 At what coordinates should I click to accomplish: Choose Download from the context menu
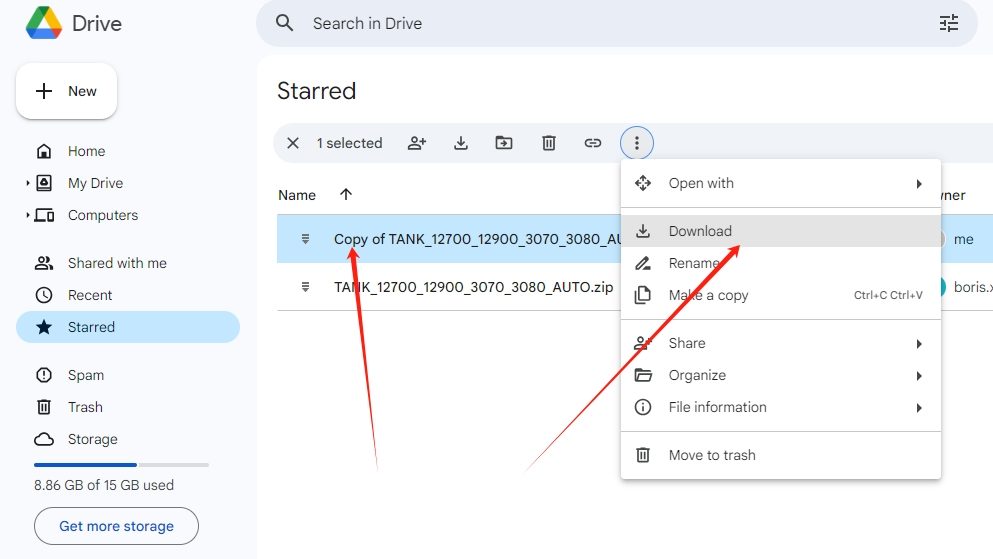pyautogui.click(x=700, y=231)
